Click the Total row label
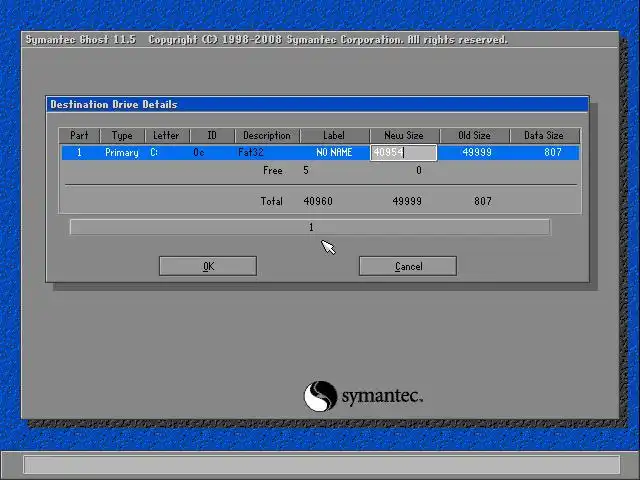 tap(271, 201)
